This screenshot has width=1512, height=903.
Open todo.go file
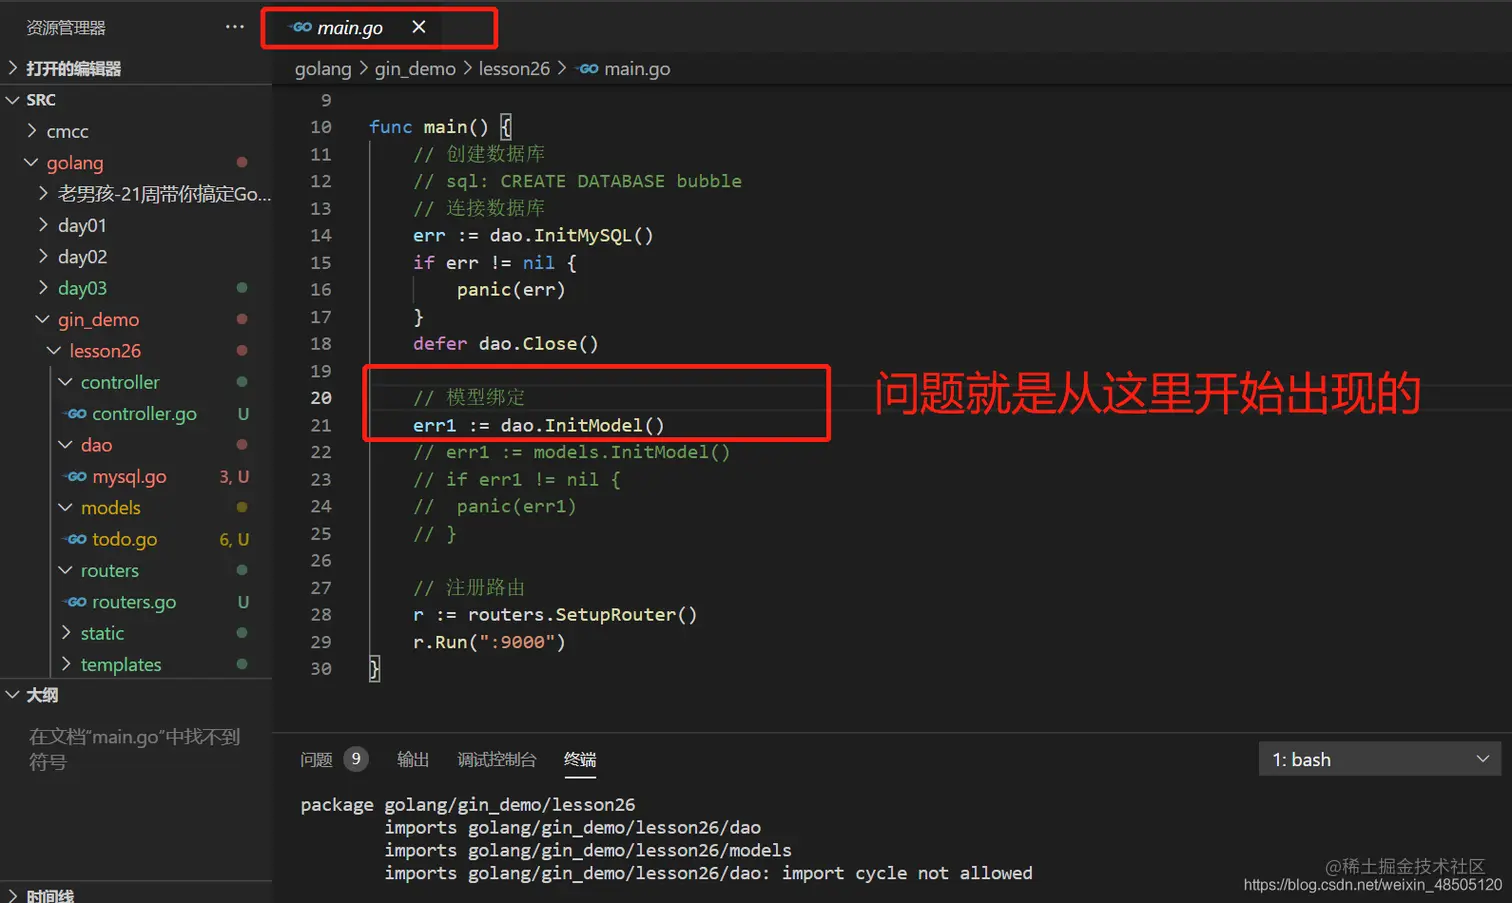pos(124,539)
